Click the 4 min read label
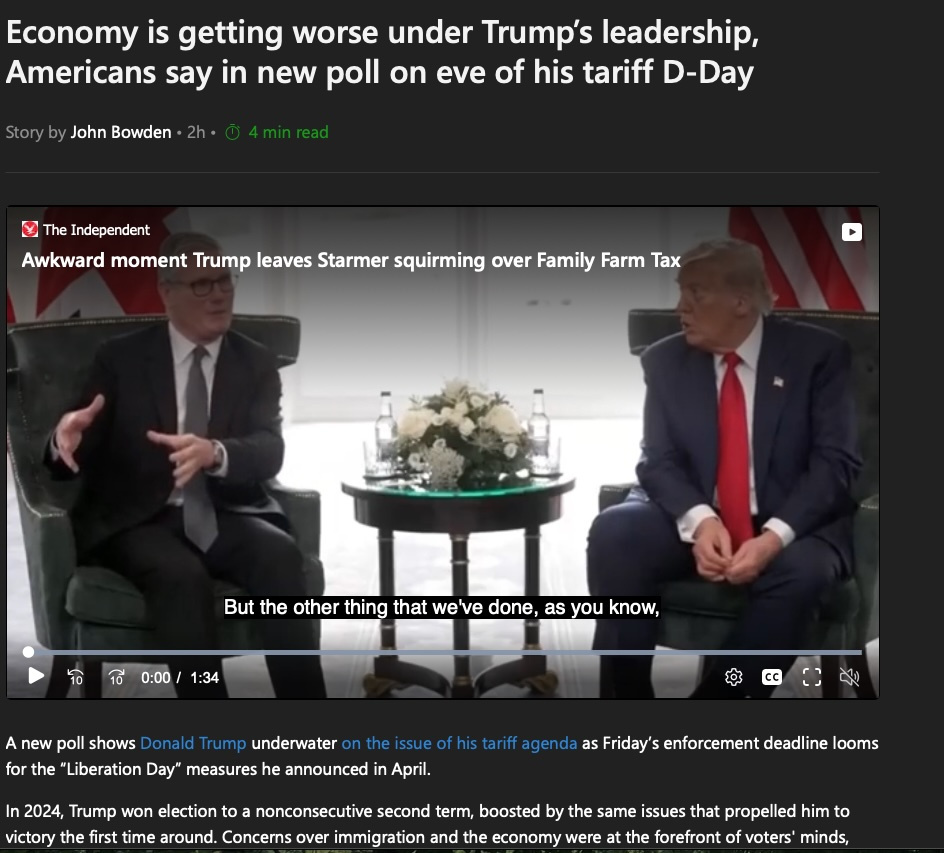This screenshot has width=944, height=853. [x=288, y=132]
